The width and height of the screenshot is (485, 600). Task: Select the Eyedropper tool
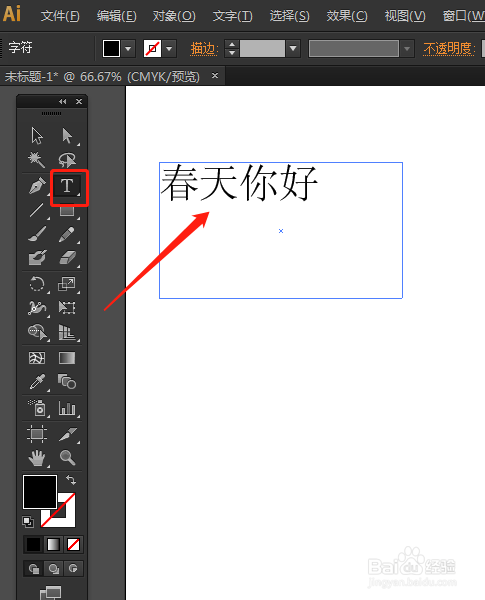[37, 382]
